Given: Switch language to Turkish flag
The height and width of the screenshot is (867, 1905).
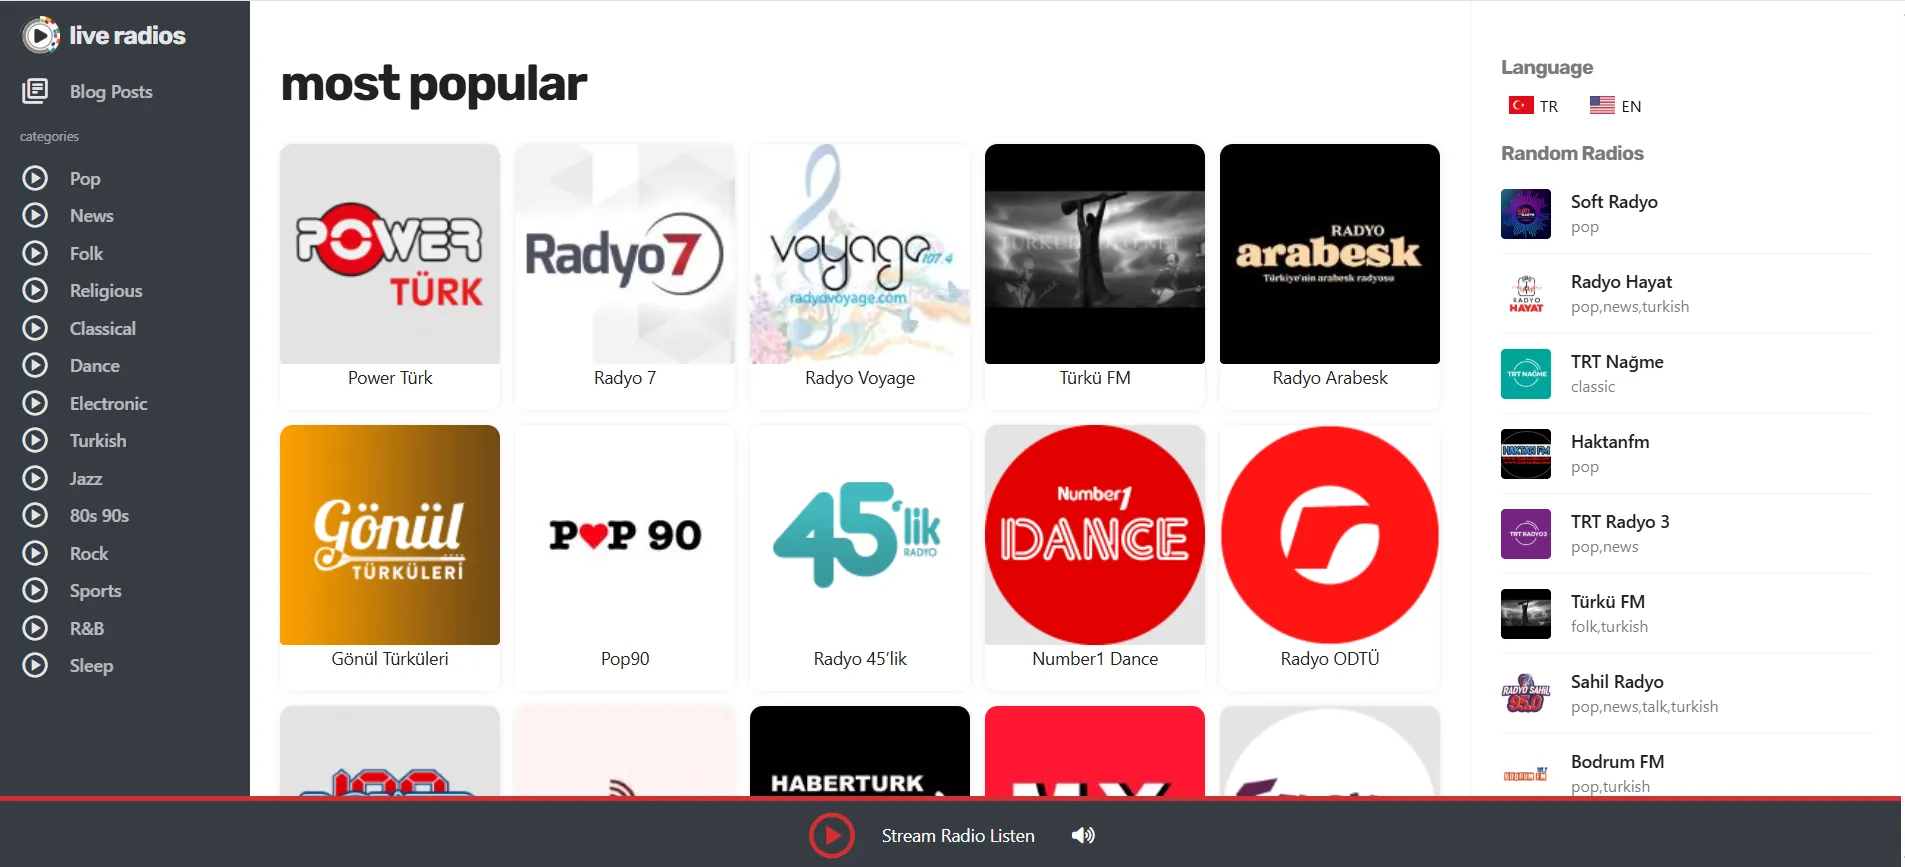Looking at the screenshot, I should click(1521, 105).
